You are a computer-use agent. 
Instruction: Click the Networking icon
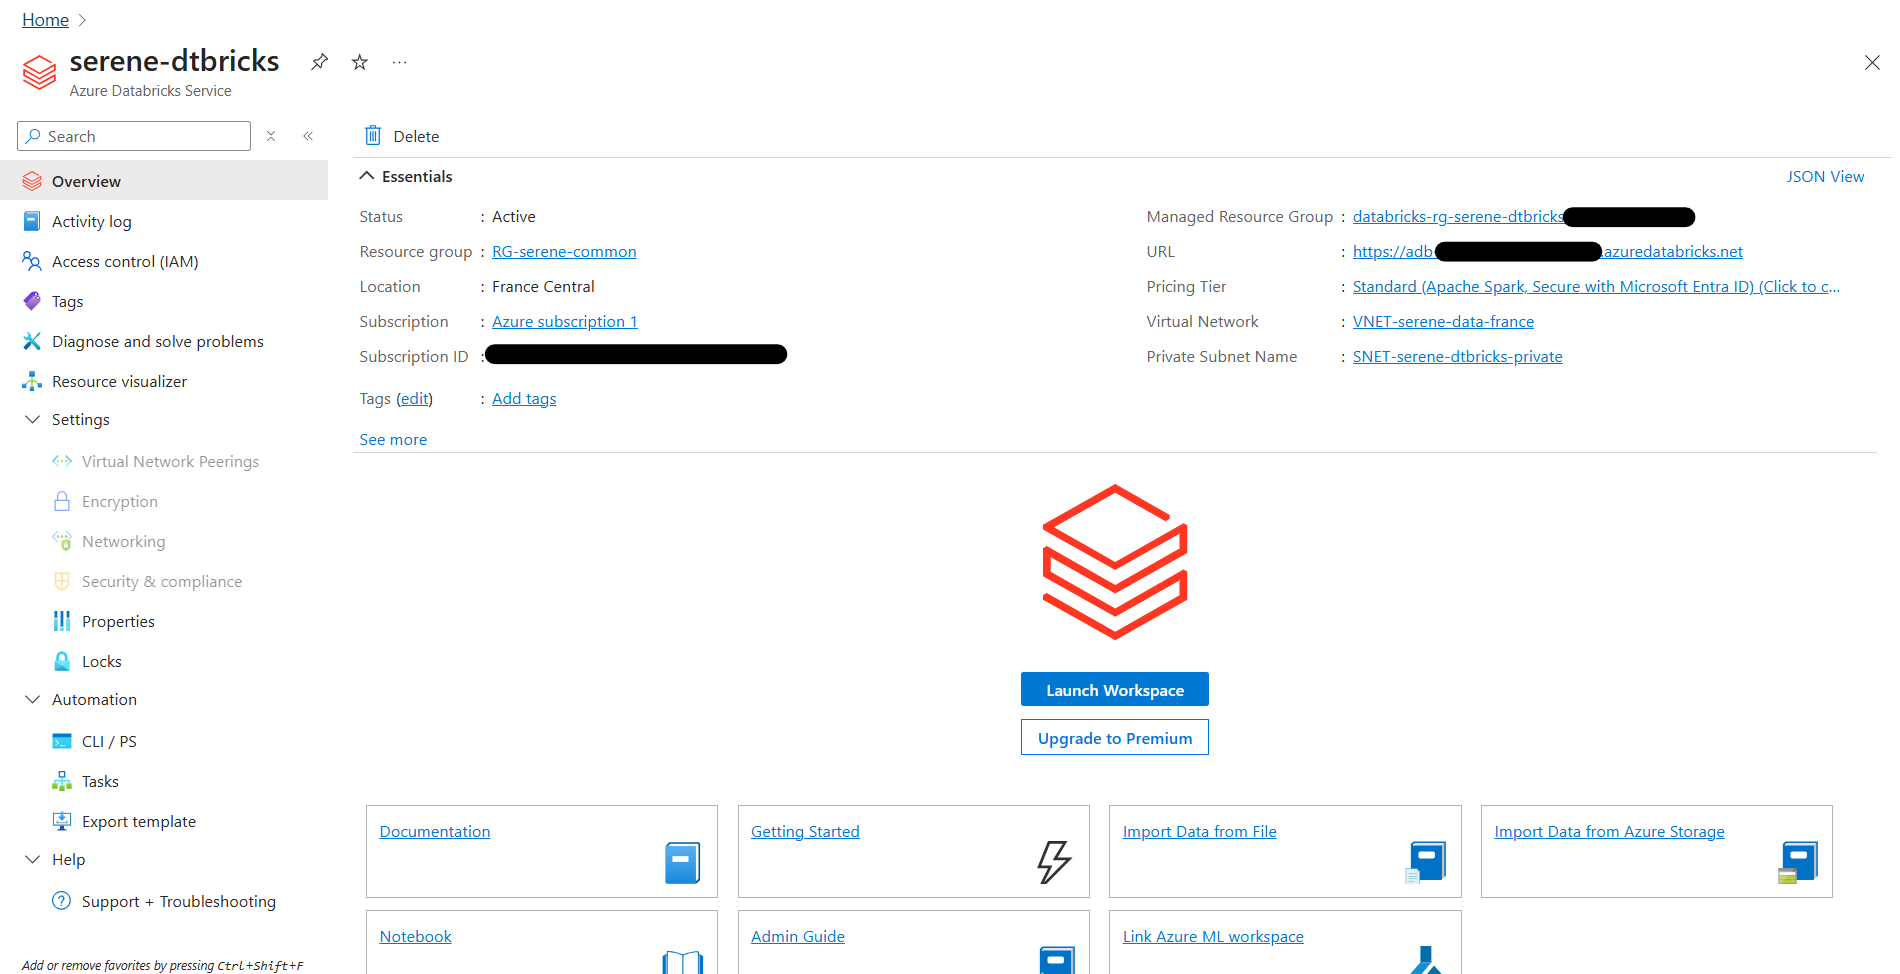pyautogui.click(x=62, y=541)
